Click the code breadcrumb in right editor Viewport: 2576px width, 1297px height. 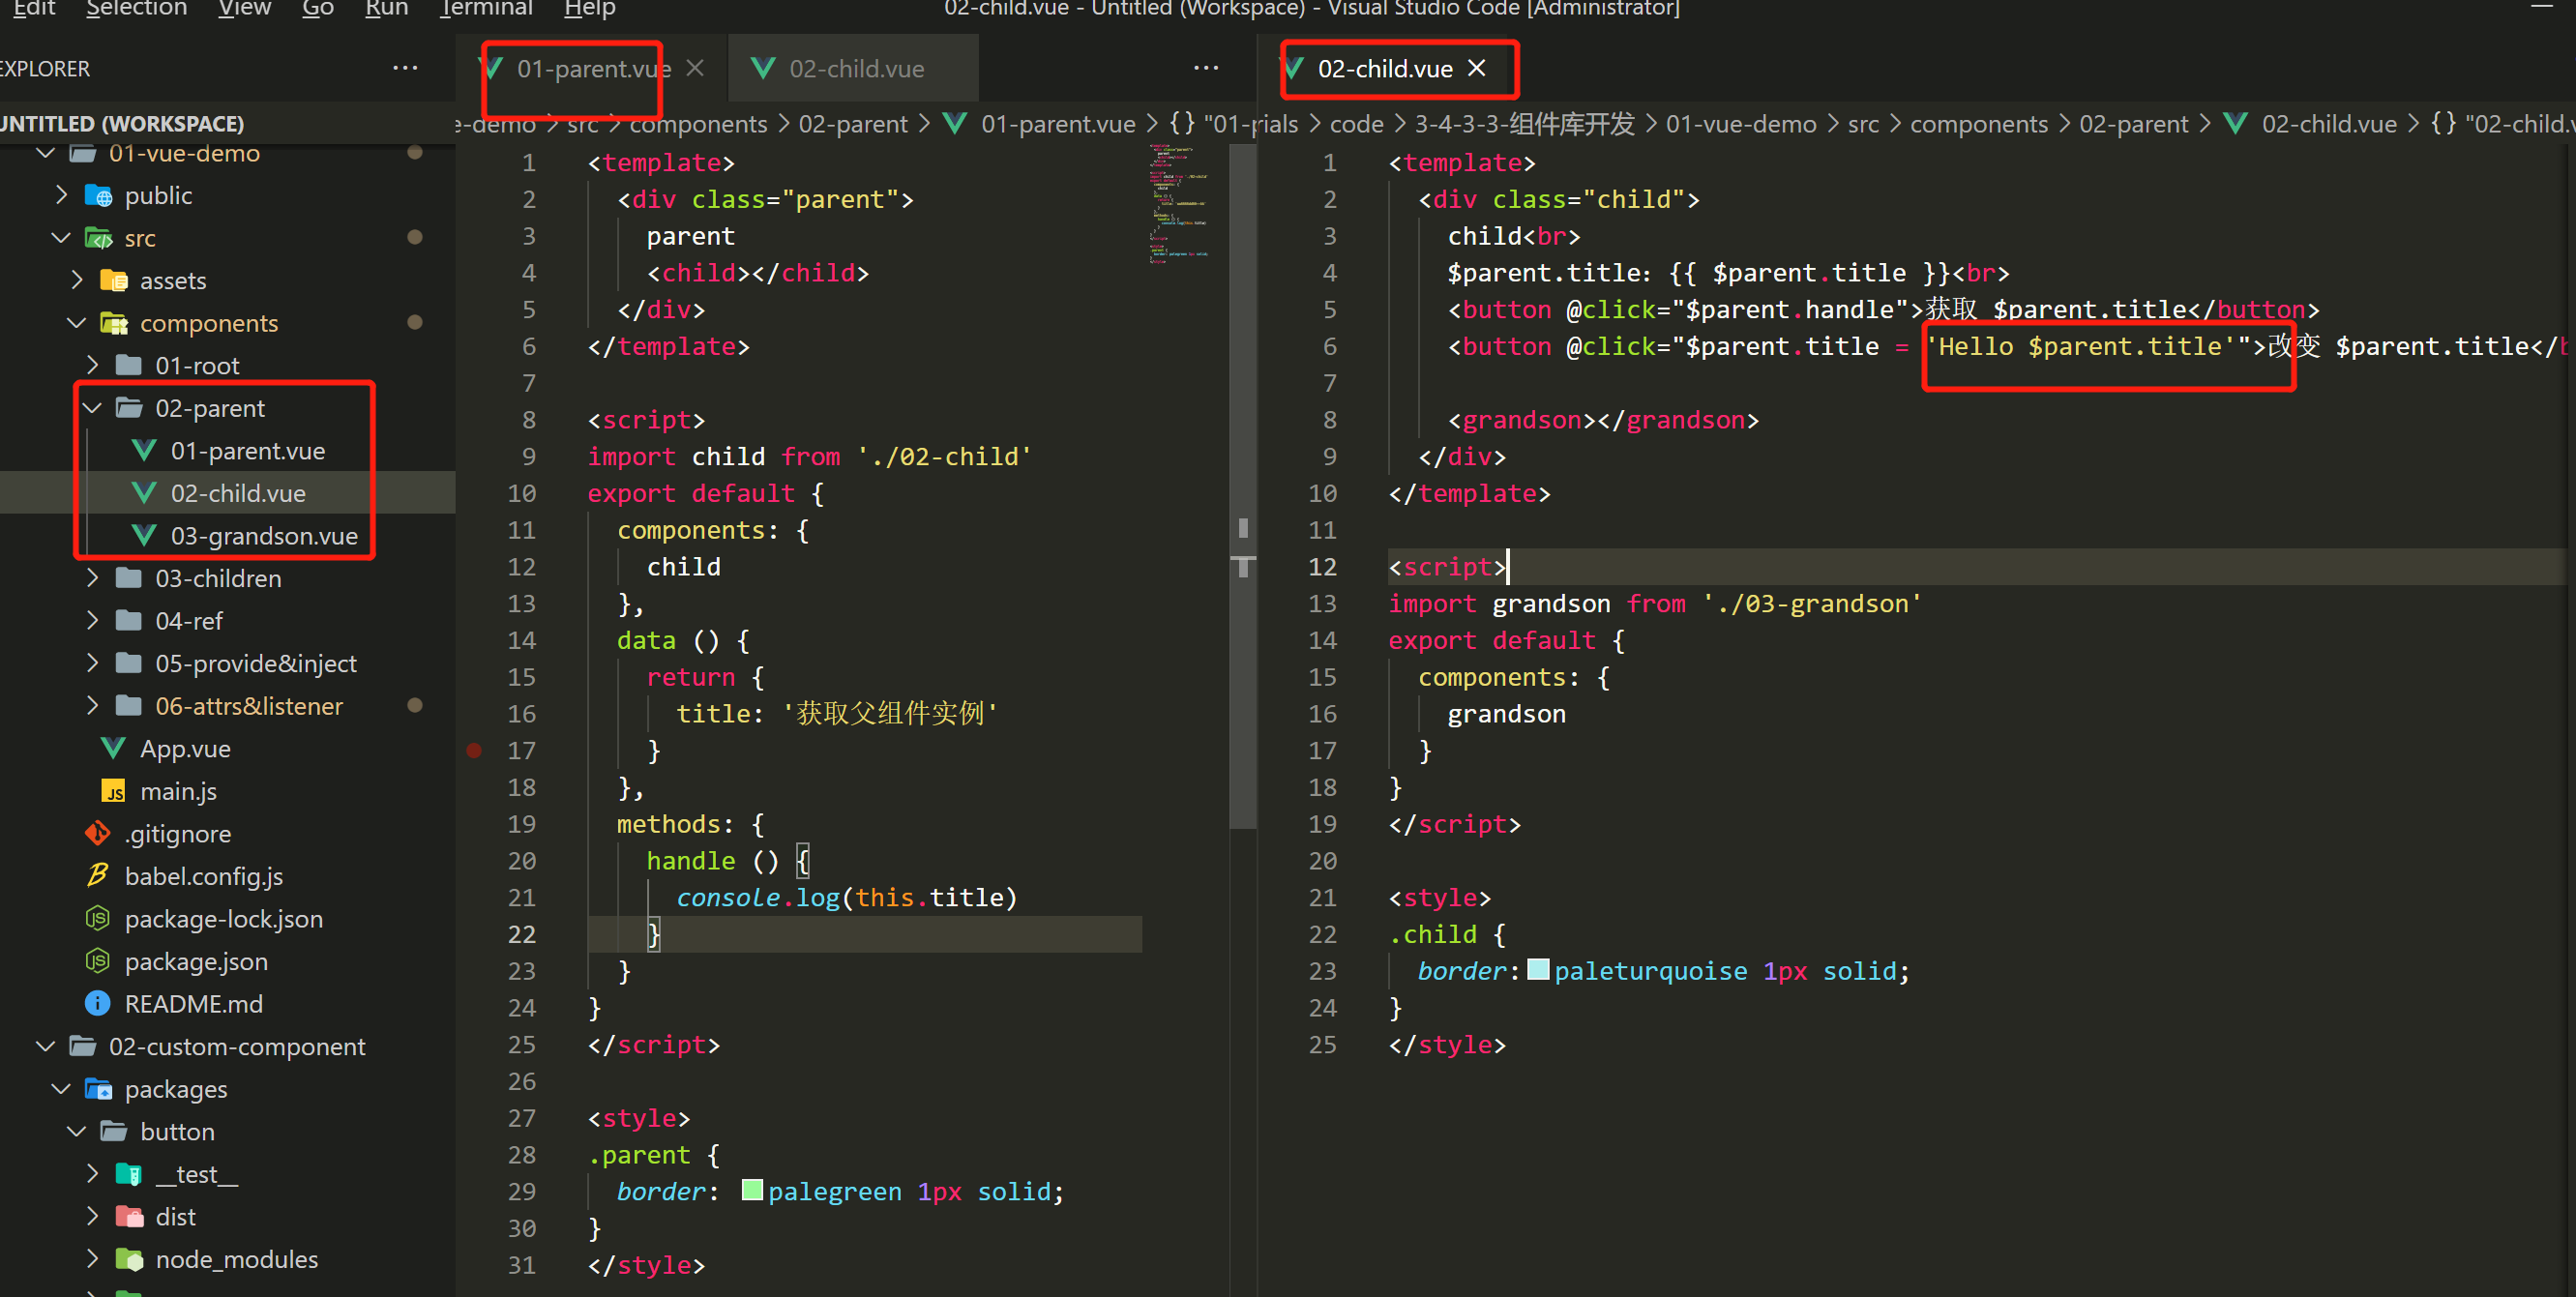tap(1356, 124)
